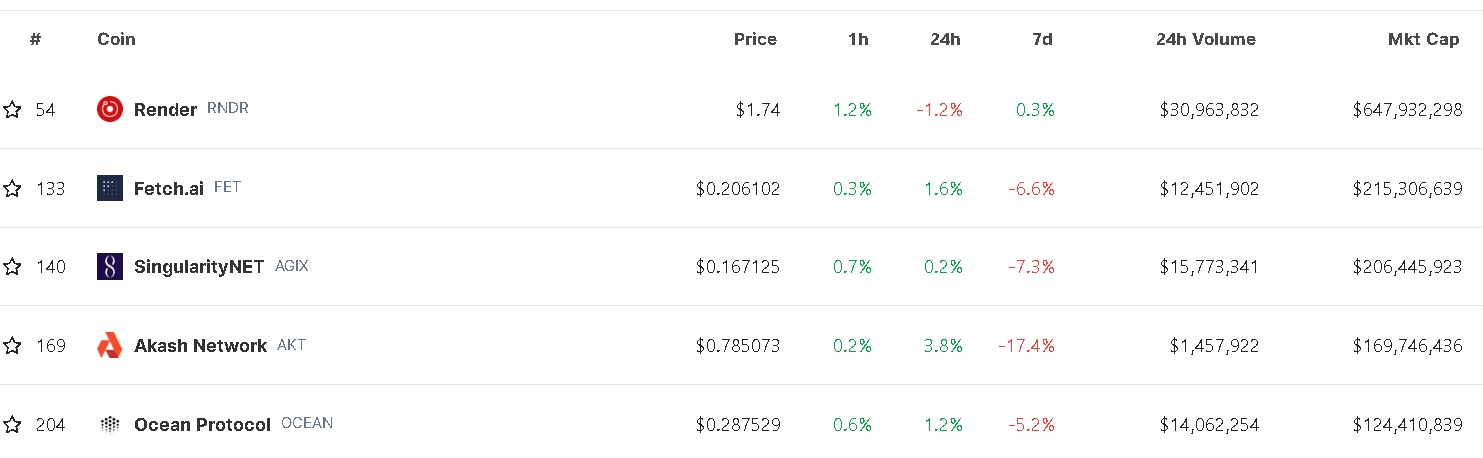This screenshot has width=1483, height=458.
Task: Sort by the 1h change header
Action: [x=858, y=39]
